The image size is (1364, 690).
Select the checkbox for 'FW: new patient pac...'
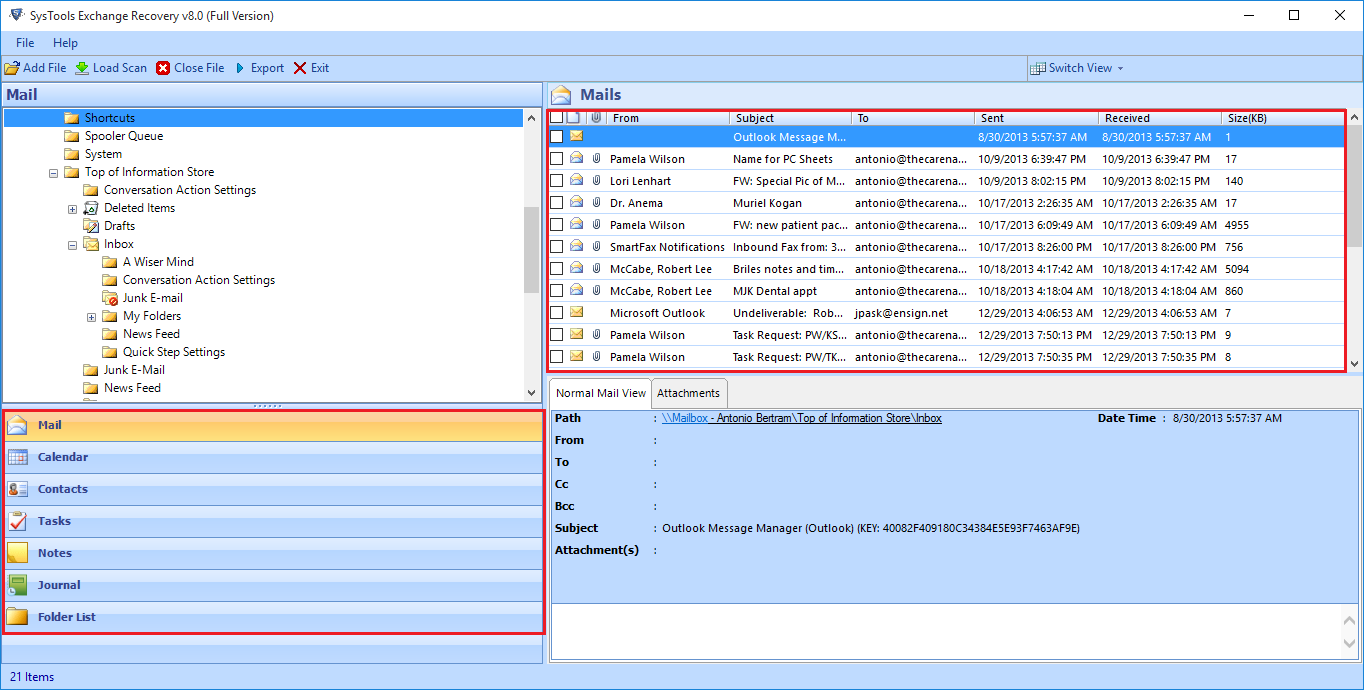pos(556,225)
